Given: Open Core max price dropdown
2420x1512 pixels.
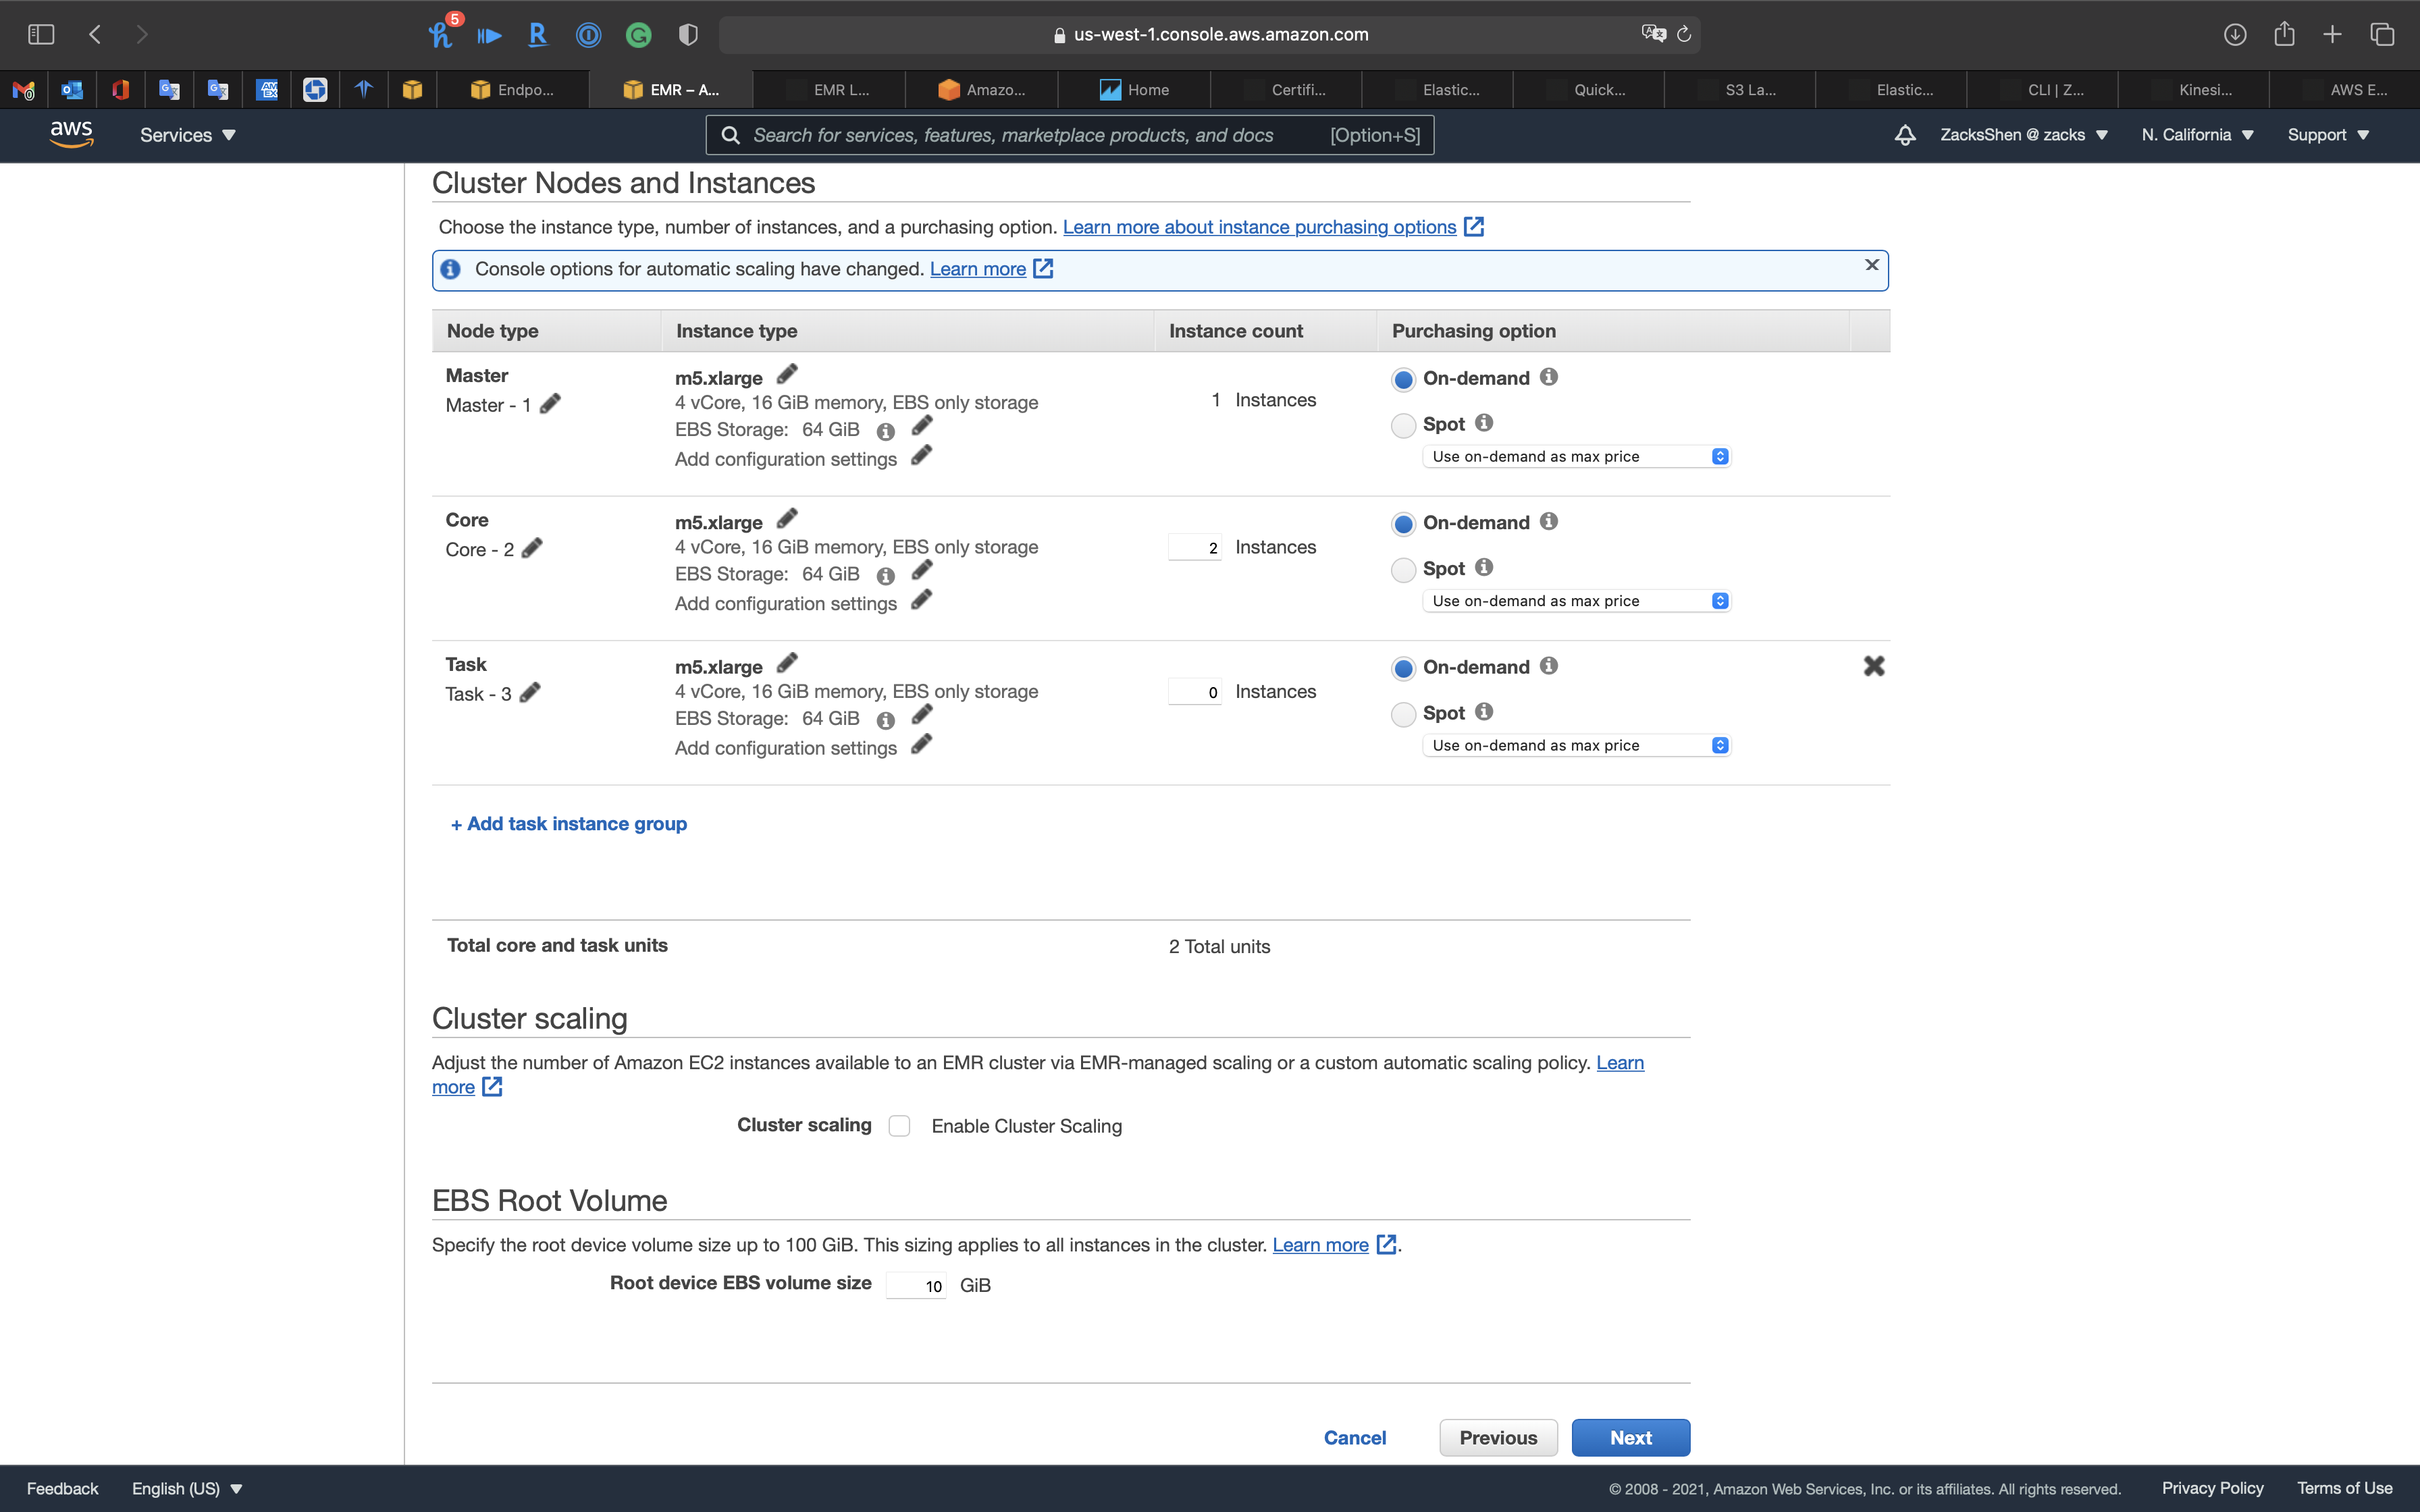Looking at the screenshot, I should [x=1576, y=601].
